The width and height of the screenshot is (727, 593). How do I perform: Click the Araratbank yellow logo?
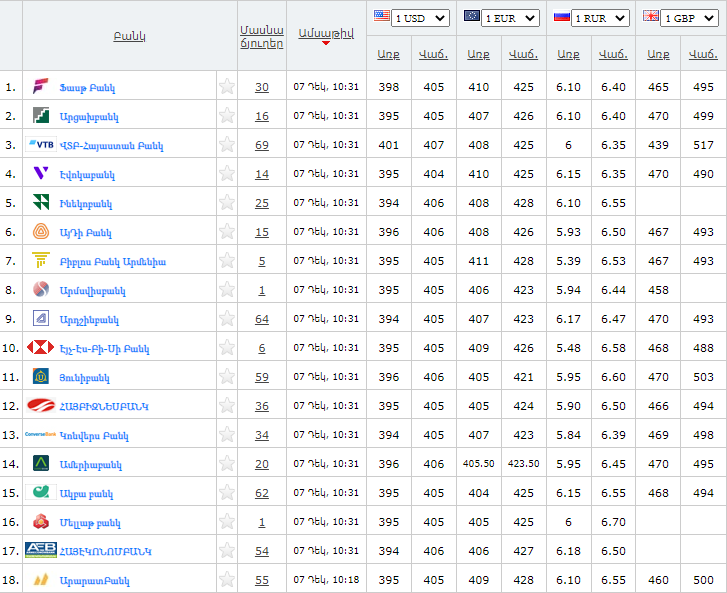pos(41,580)
